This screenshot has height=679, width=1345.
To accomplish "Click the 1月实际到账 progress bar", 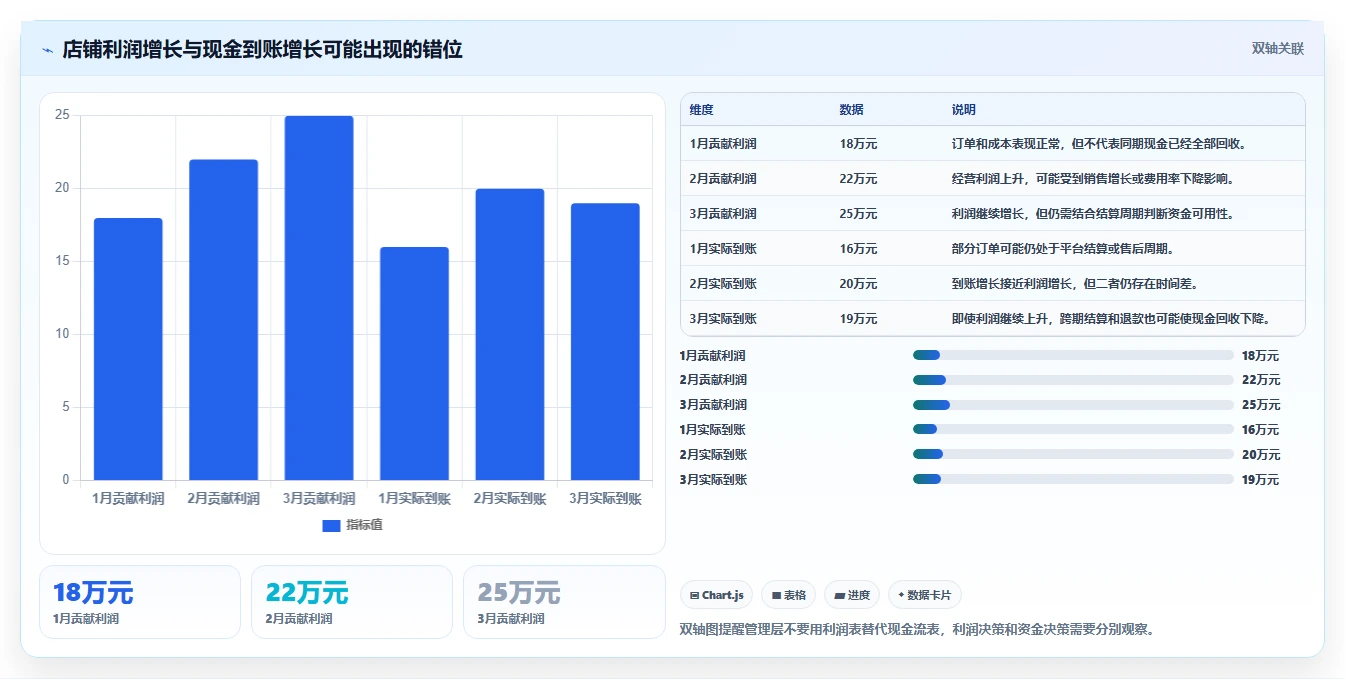I will (x=1073, y=430).
